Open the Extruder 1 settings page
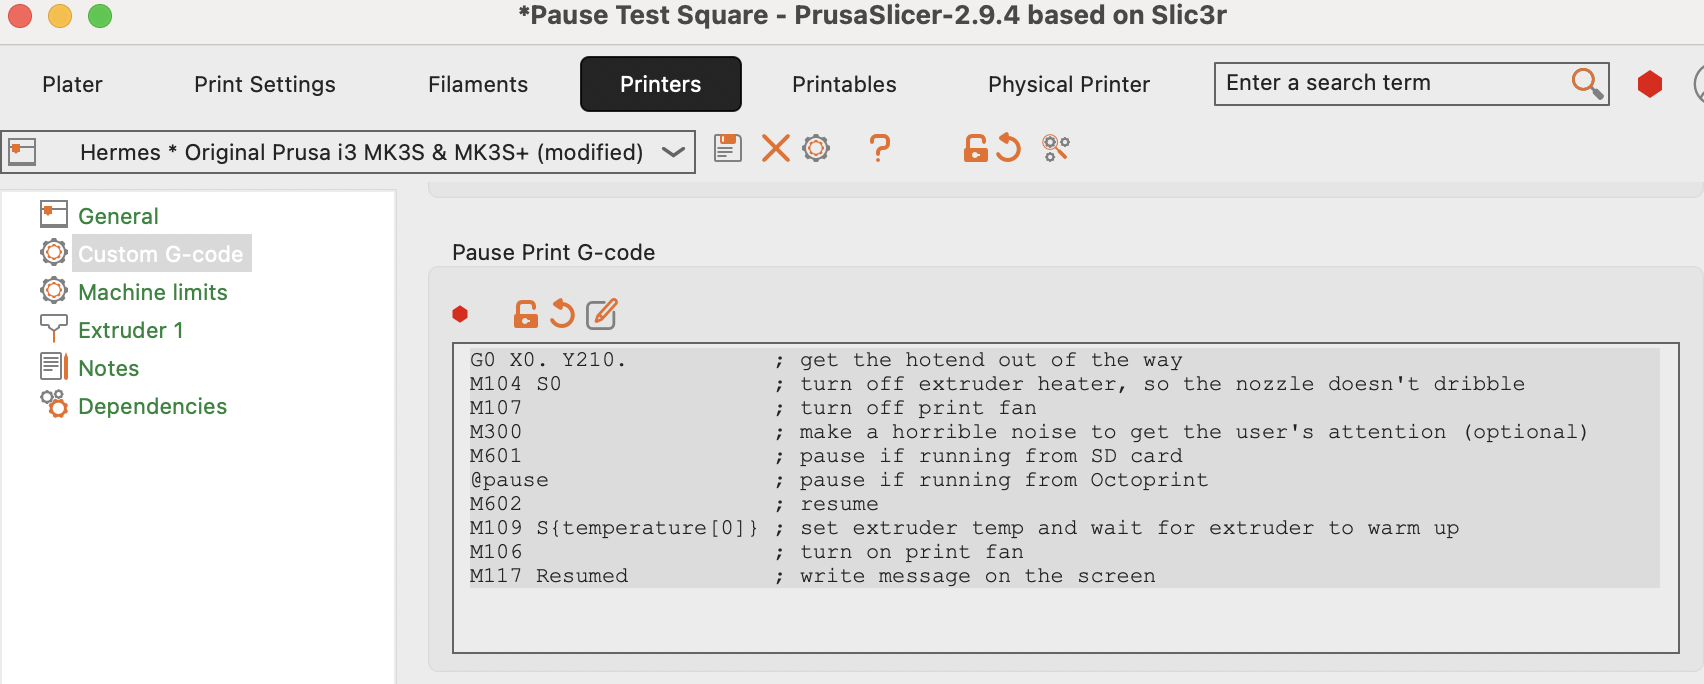Screen dimensions: 1704x684 coord(131,330)
